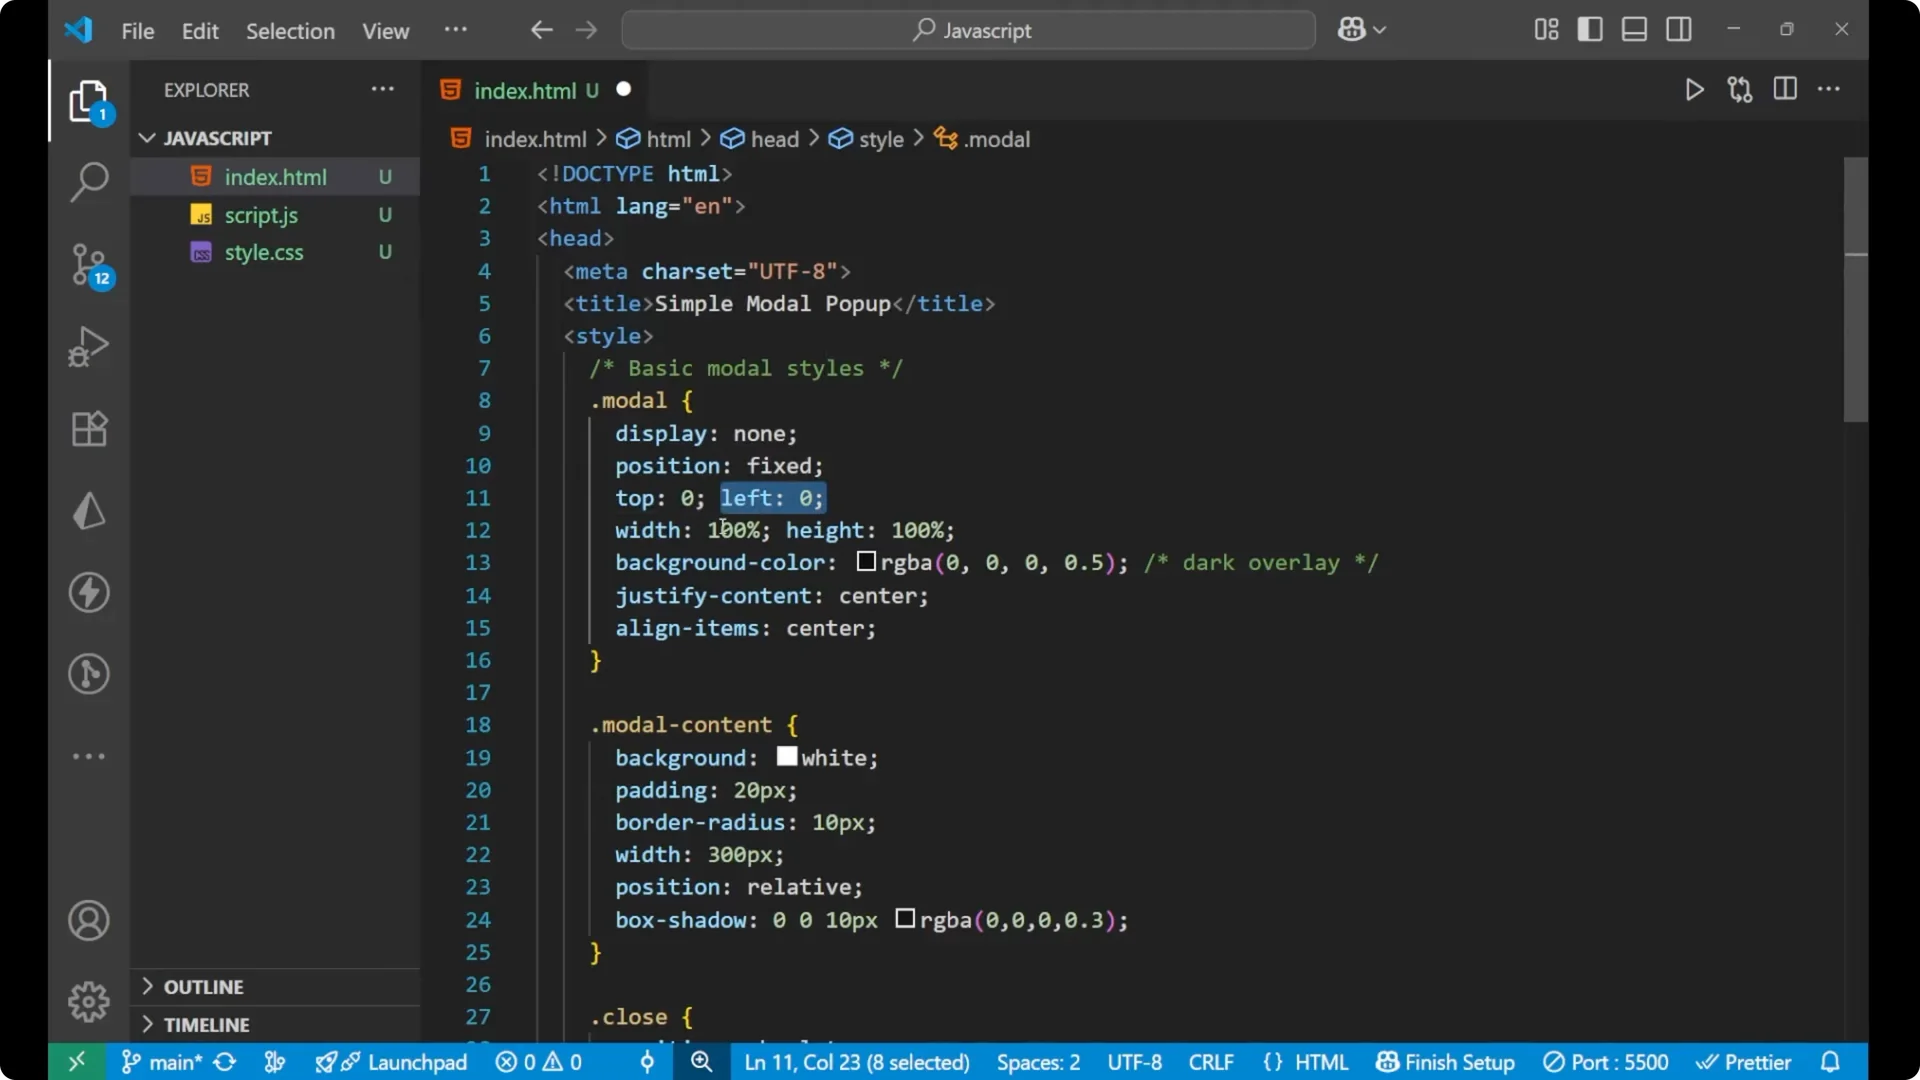Open Source Control showing 12 pending changes

pos(89,265)
